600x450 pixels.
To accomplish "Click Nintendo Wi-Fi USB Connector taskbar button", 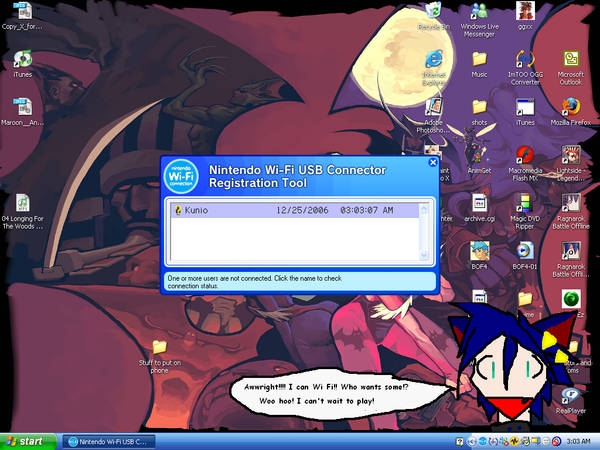I will 110,440.
